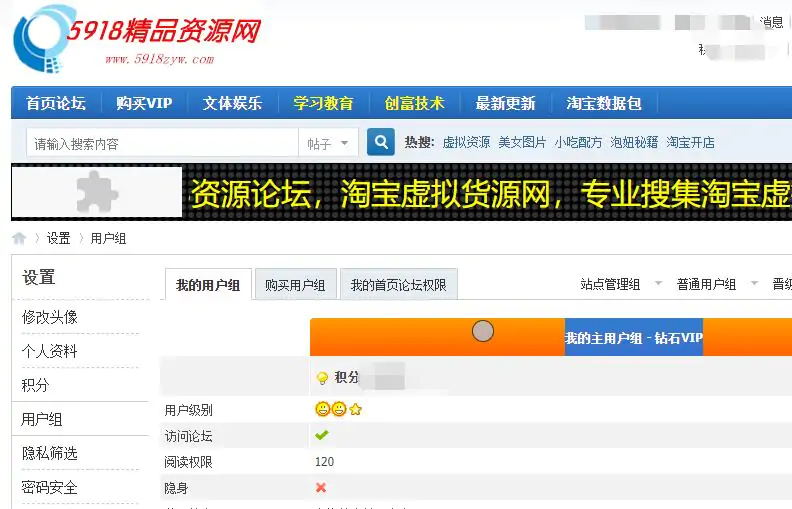The image size is (792, 509).
Task: Open 创富技术 in the nav bar
Action: coord(414,103)
